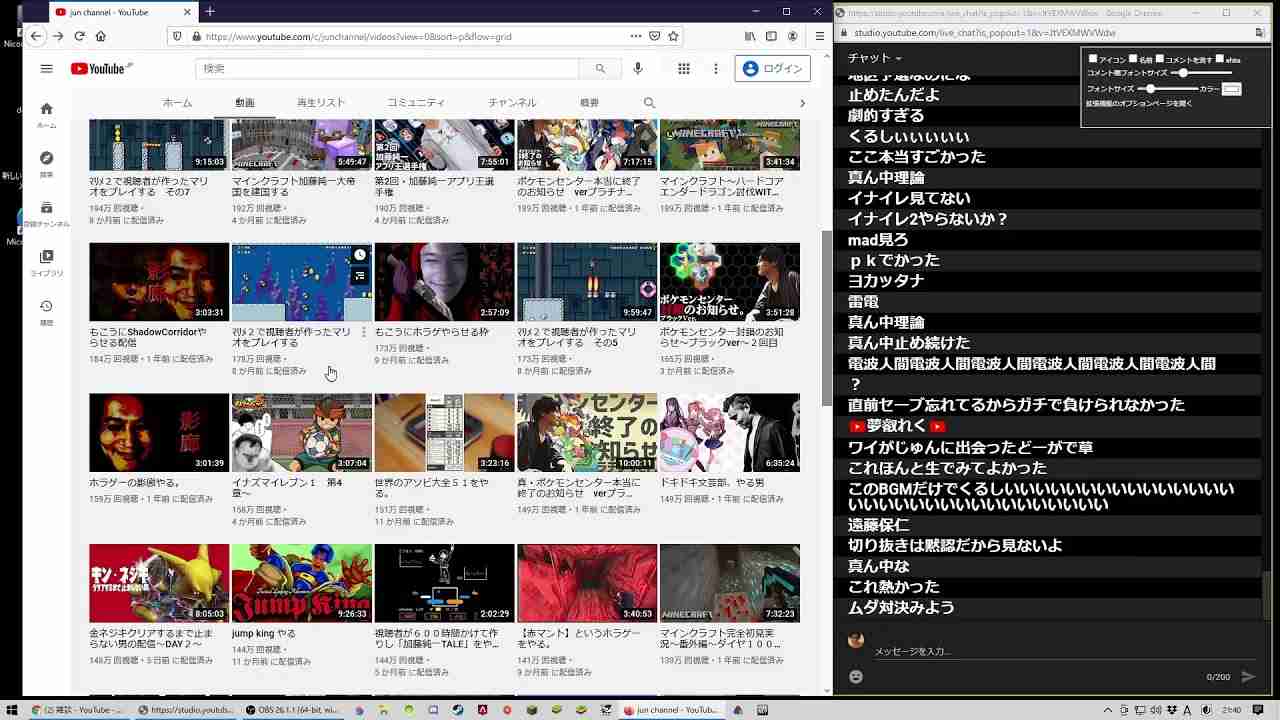This screenshot has height=720, width=1280.
Task: Open the YouTube hamburger guide menu
Action: (x=46, y=69)
